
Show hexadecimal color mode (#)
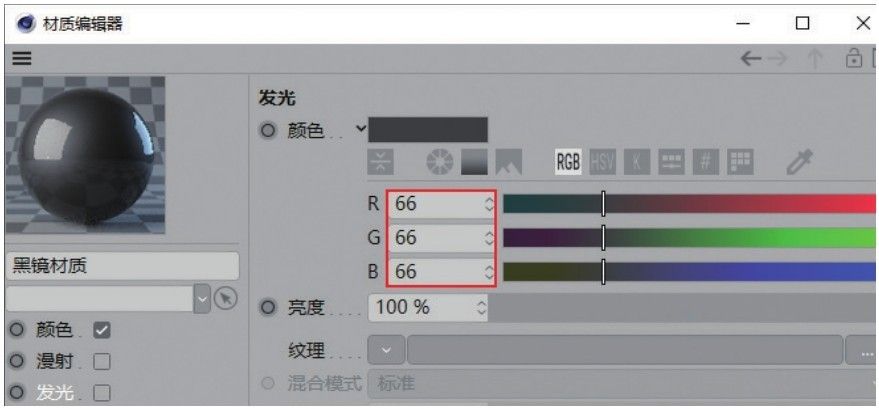(x=706, y=162)
